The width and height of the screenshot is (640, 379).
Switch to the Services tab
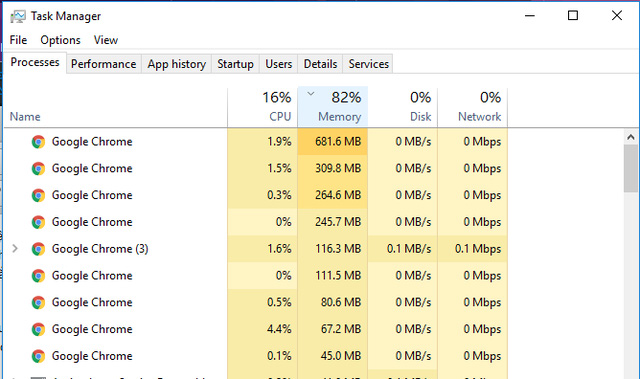tap(369, 64)
